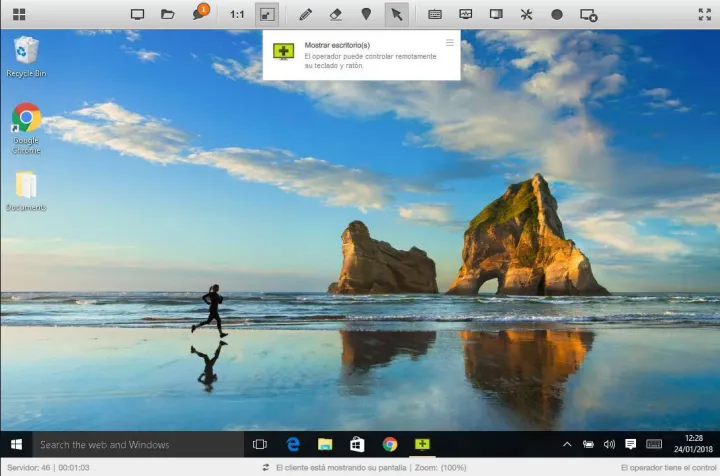This screenshot has height=476, width=720.
Task: Open Microsoft Edge from remote taskbar
Action: coord(293,444)
